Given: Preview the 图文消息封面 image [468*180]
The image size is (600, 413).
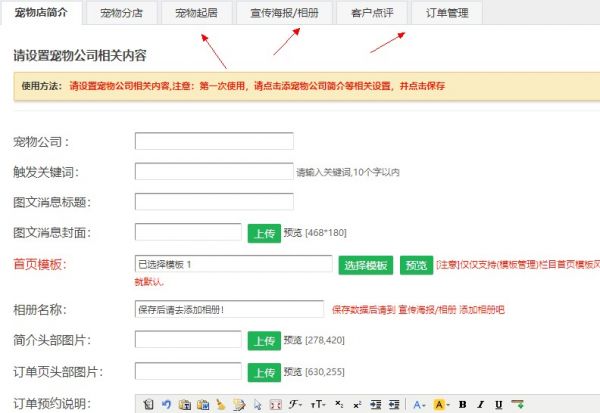Looking at the screenshot, I should (293, 233).
